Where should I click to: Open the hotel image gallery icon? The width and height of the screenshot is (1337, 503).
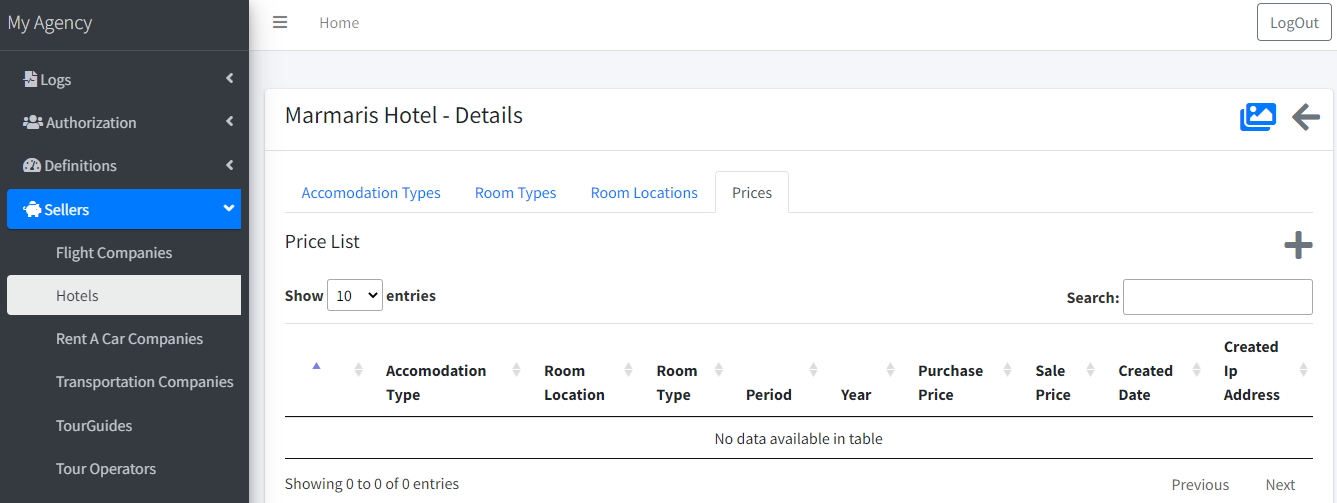click(1258, 117)
